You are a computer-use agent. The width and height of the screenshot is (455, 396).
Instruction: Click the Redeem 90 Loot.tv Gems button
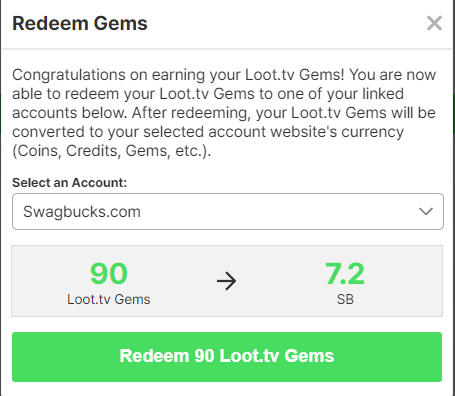[227, 357]
